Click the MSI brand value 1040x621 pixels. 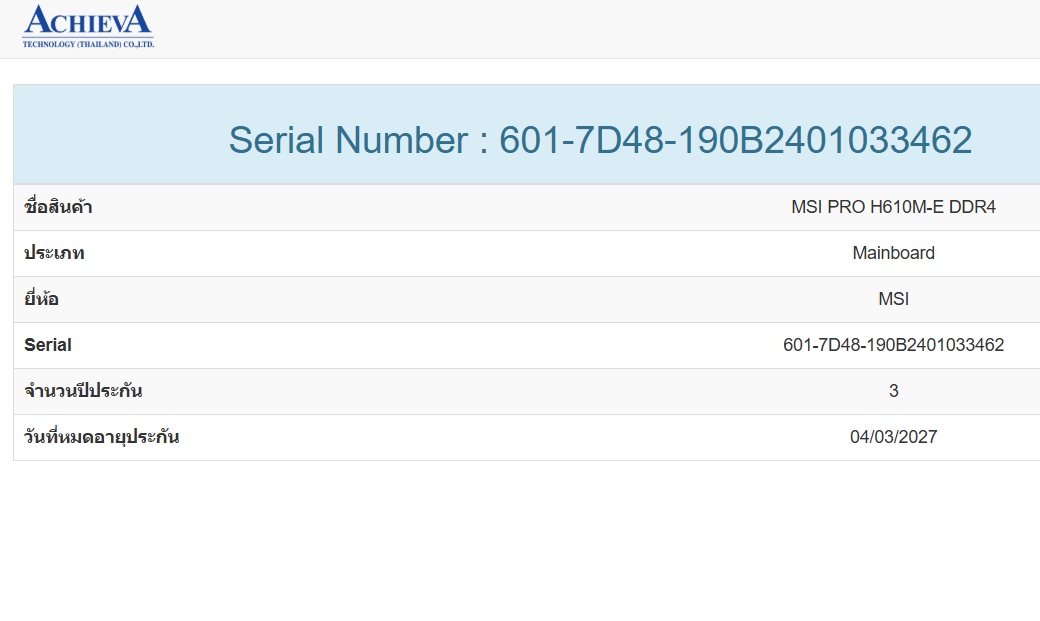pos(893,299)
